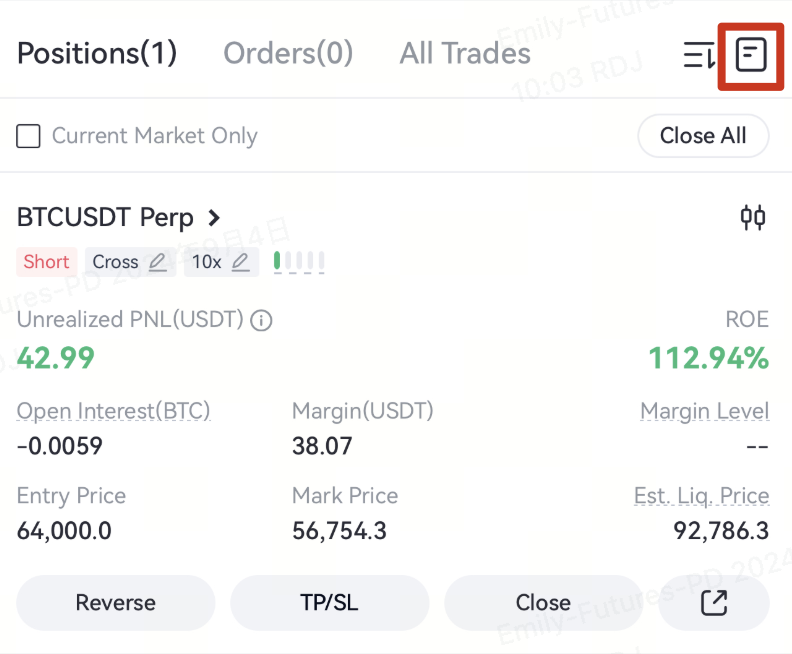Edit the 10x leverage pencil icon
This screenshot has width=792, height=654.
[240, 262]
